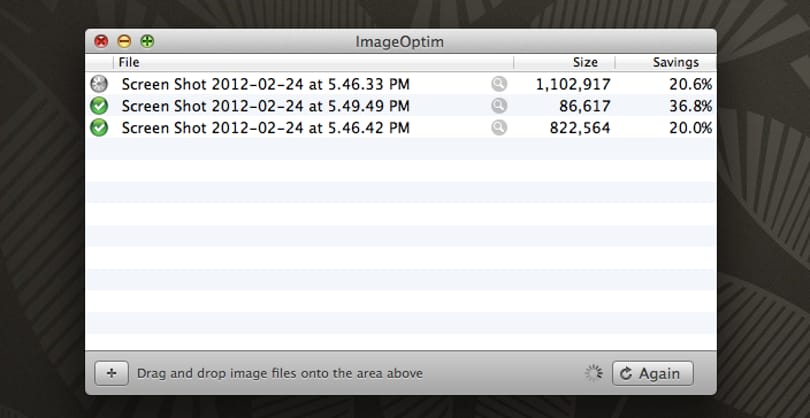Minimize the ImageOptim window with the yellow button
The height and width of the screenshot is (418, 810).
tap(124, 41)
